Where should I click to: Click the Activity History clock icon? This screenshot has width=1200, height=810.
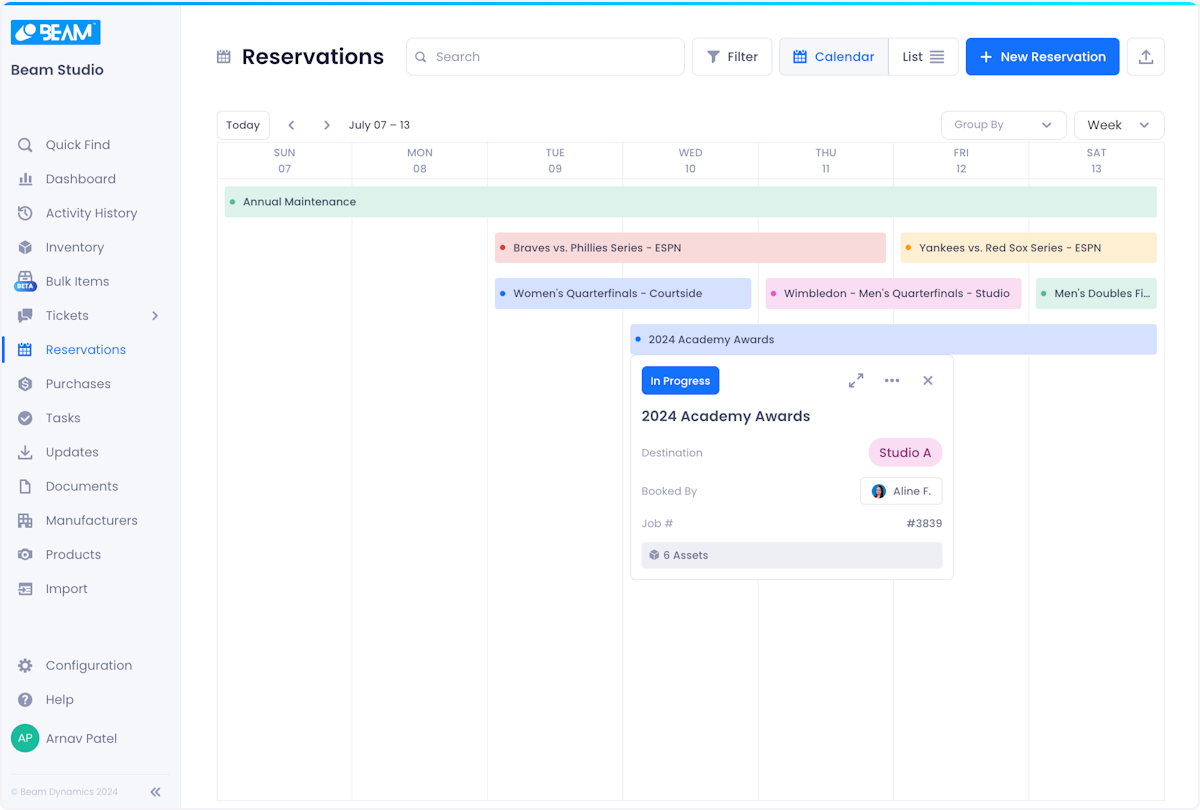click(25, 213)
